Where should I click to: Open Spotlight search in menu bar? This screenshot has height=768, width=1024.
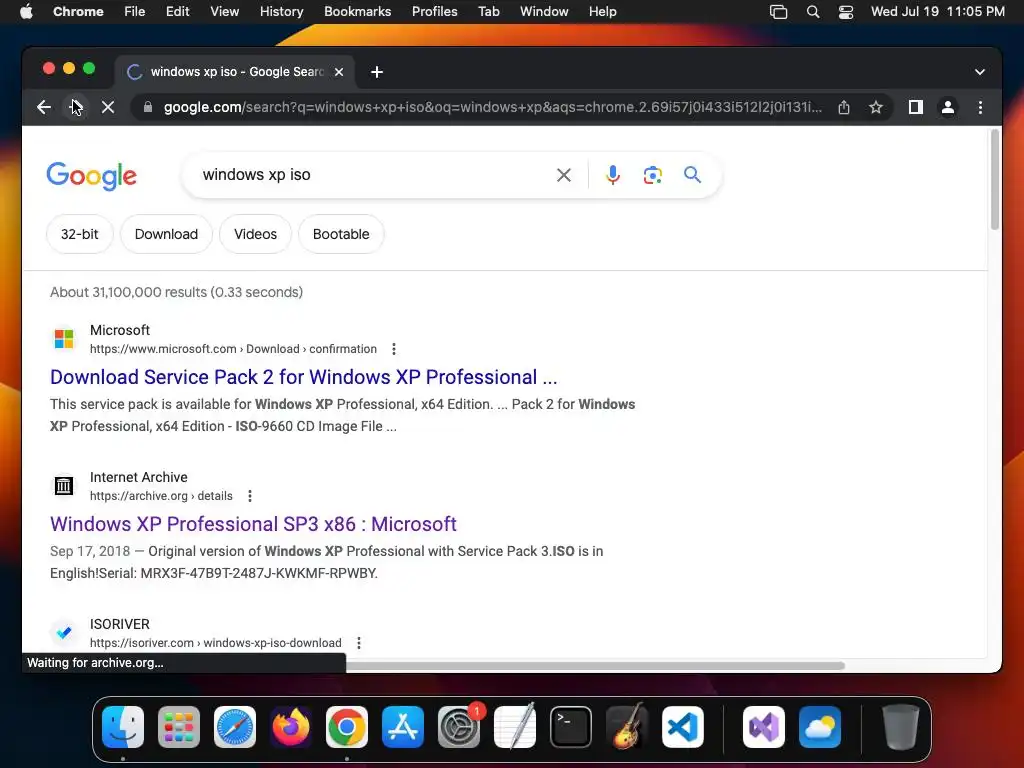[x=813, y=12]
